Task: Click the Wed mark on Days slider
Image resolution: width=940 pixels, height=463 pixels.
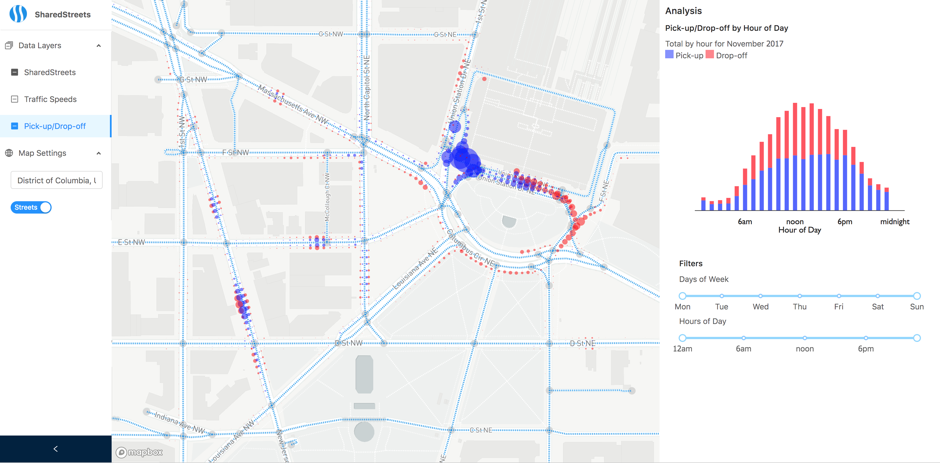Action: [x=761, y=296]
